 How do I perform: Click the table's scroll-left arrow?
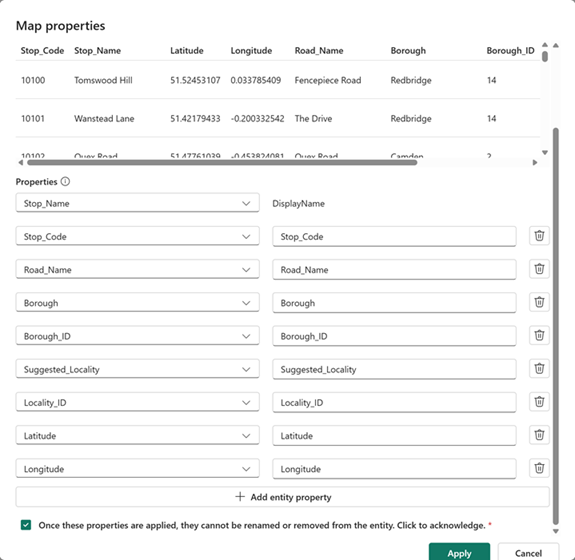(21, 162)
